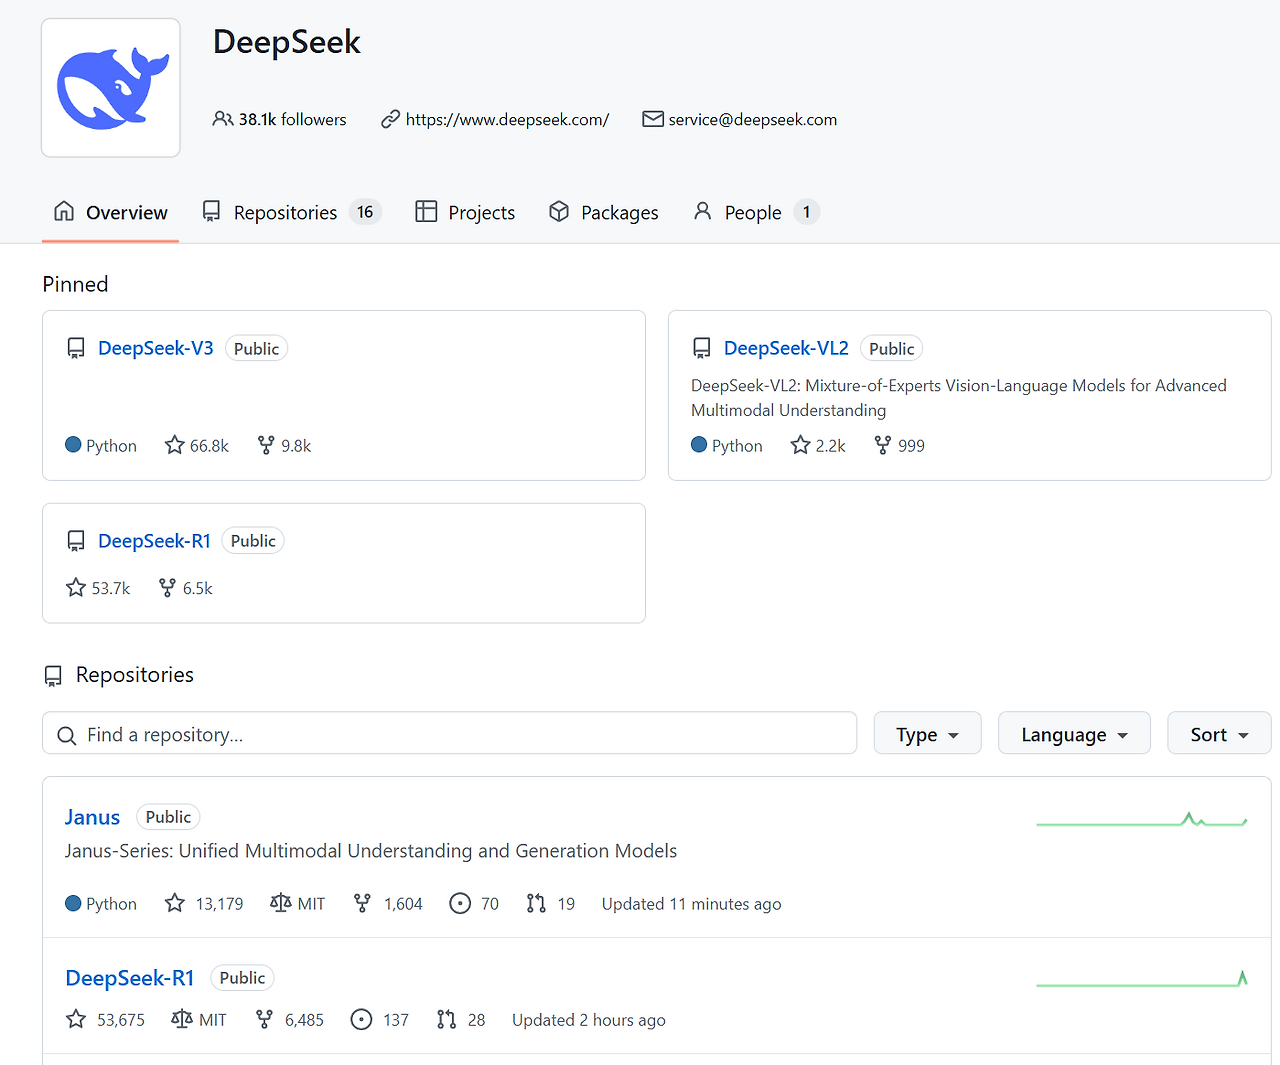Click the mail envelope icon

coord(653,119)
